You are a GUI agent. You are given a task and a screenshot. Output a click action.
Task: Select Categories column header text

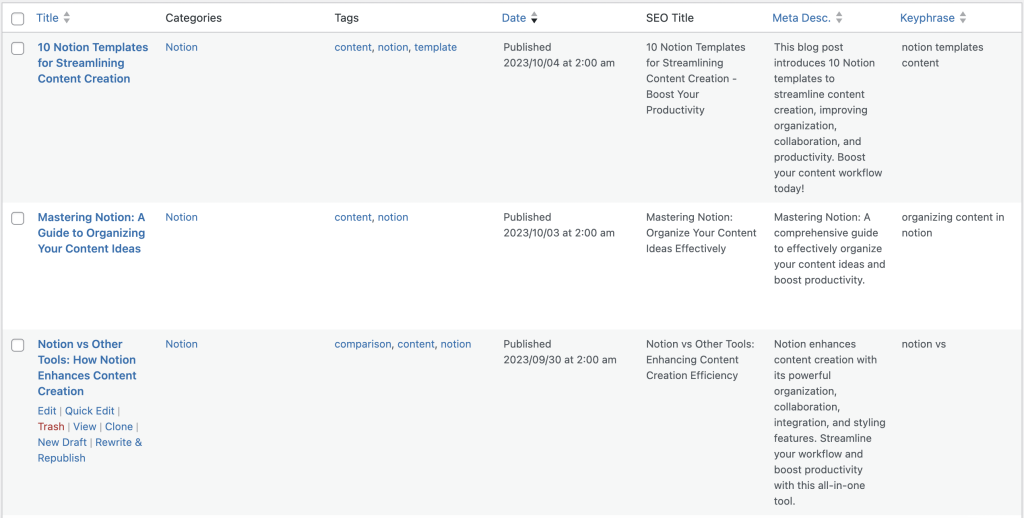tap(193, 18)
